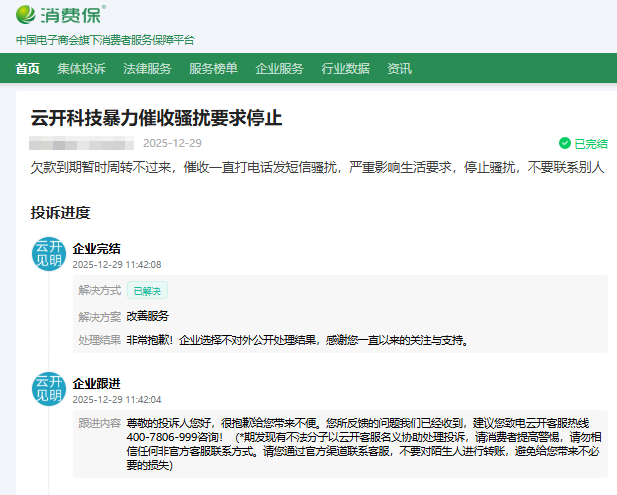Click the 企业跟进 entry heading
This screenshot has height=495, width=617.
97,383
